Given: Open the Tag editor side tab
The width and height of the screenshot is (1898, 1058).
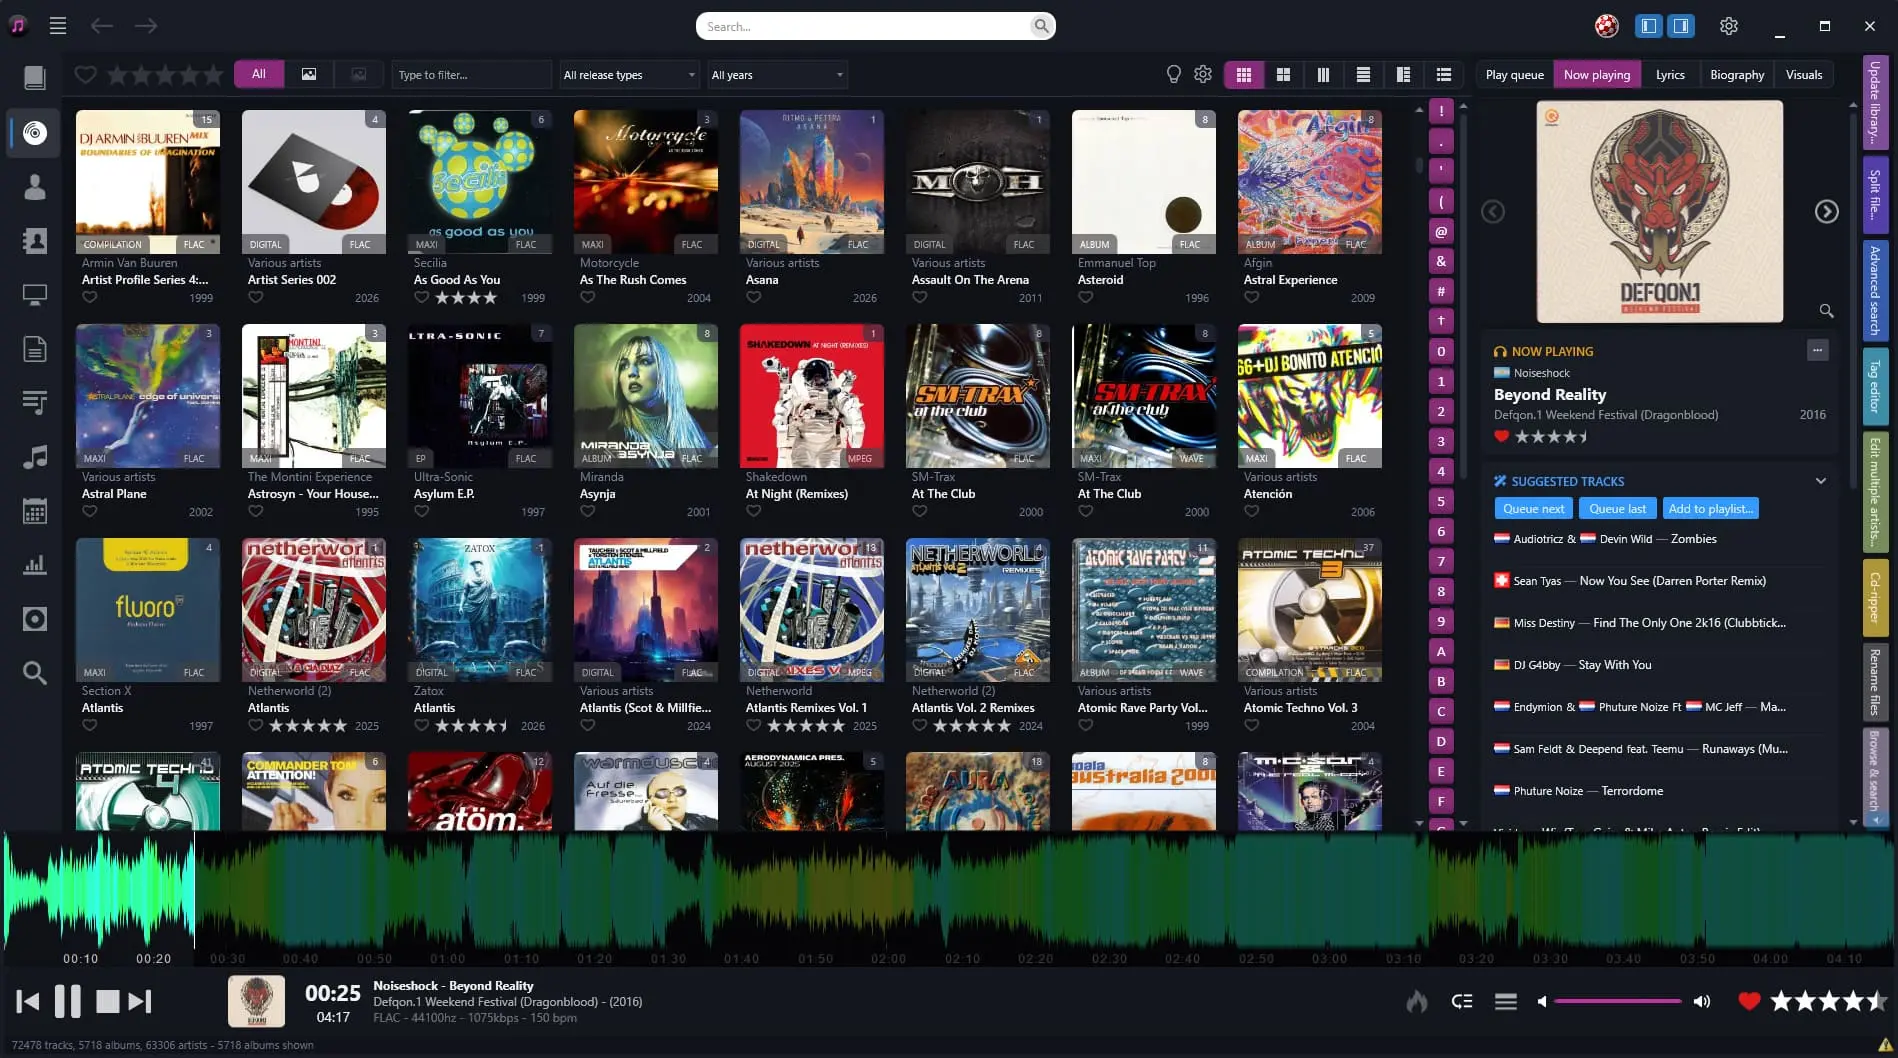Looking at the screenshot, I should pos(1875,386).
